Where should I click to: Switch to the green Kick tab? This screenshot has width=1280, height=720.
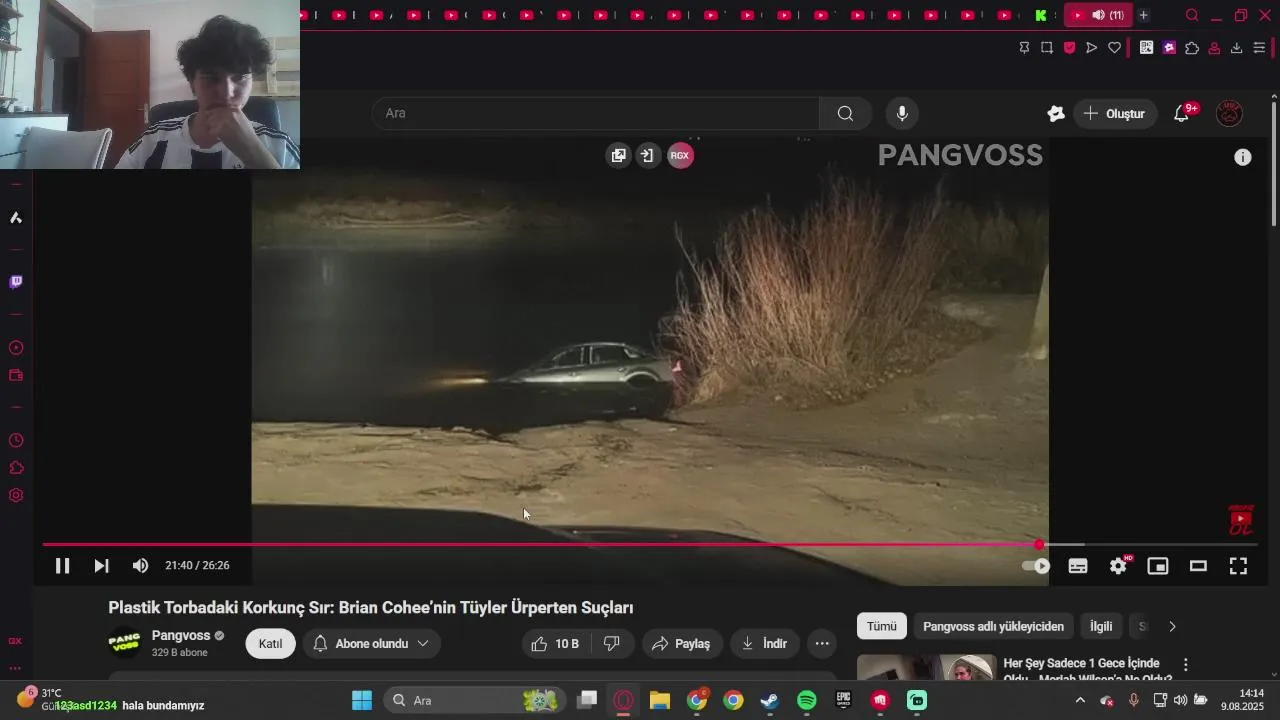click(1041, 15)
